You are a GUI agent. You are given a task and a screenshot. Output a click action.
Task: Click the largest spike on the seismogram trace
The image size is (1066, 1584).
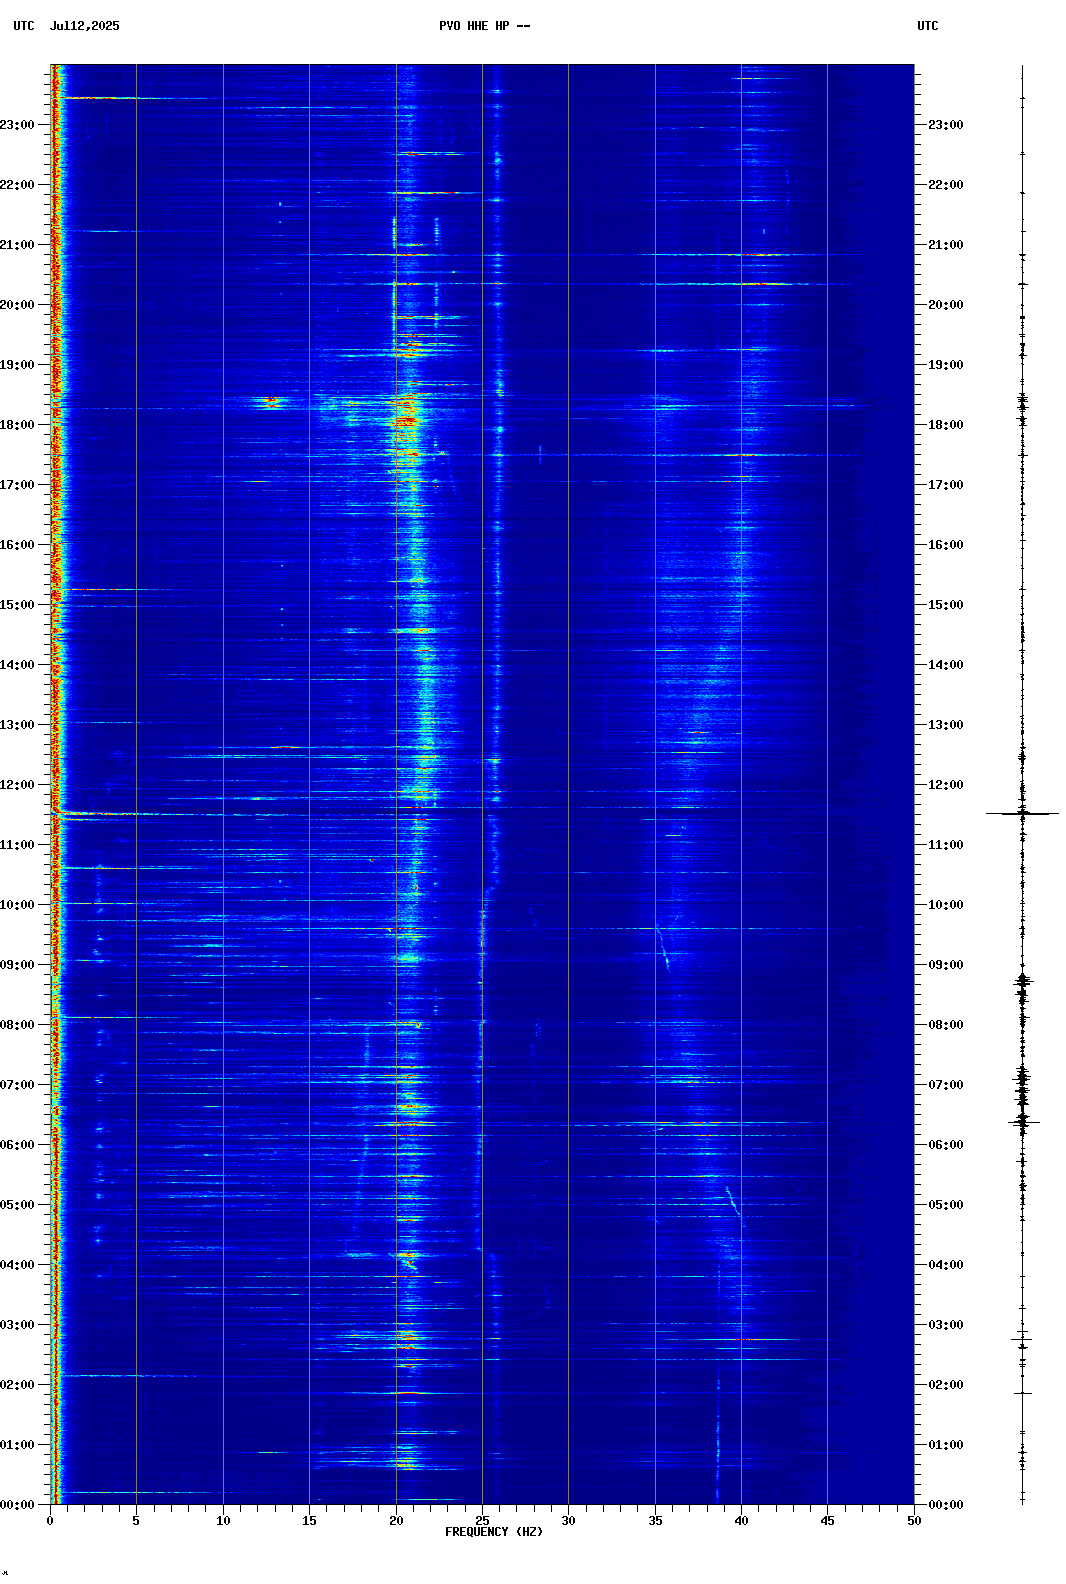(1022, 814)
